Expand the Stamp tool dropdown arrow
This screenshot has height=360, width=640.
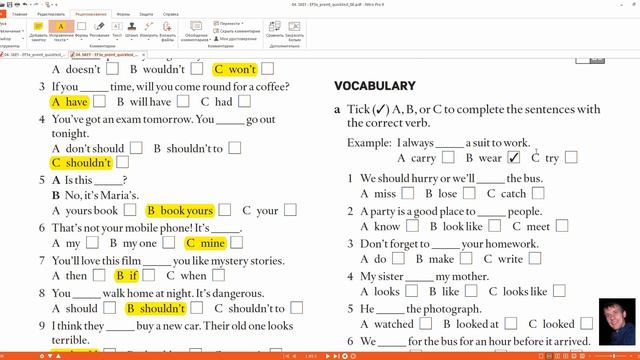coord(132,40)
